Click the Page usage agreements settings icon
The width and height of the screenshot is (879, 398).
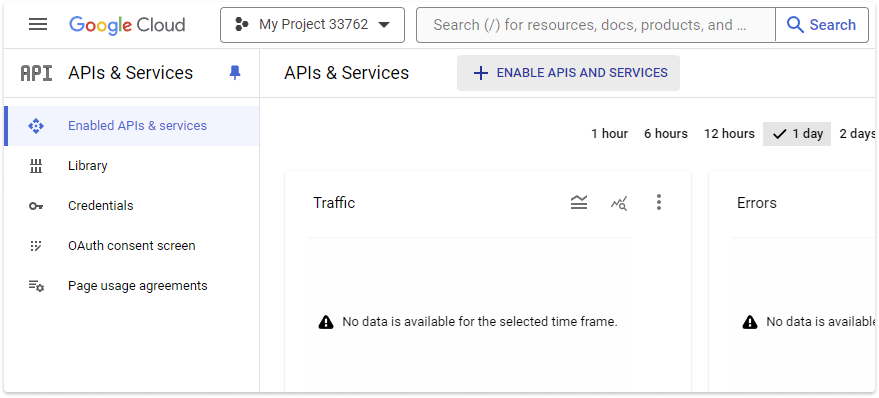pos(36,286)
